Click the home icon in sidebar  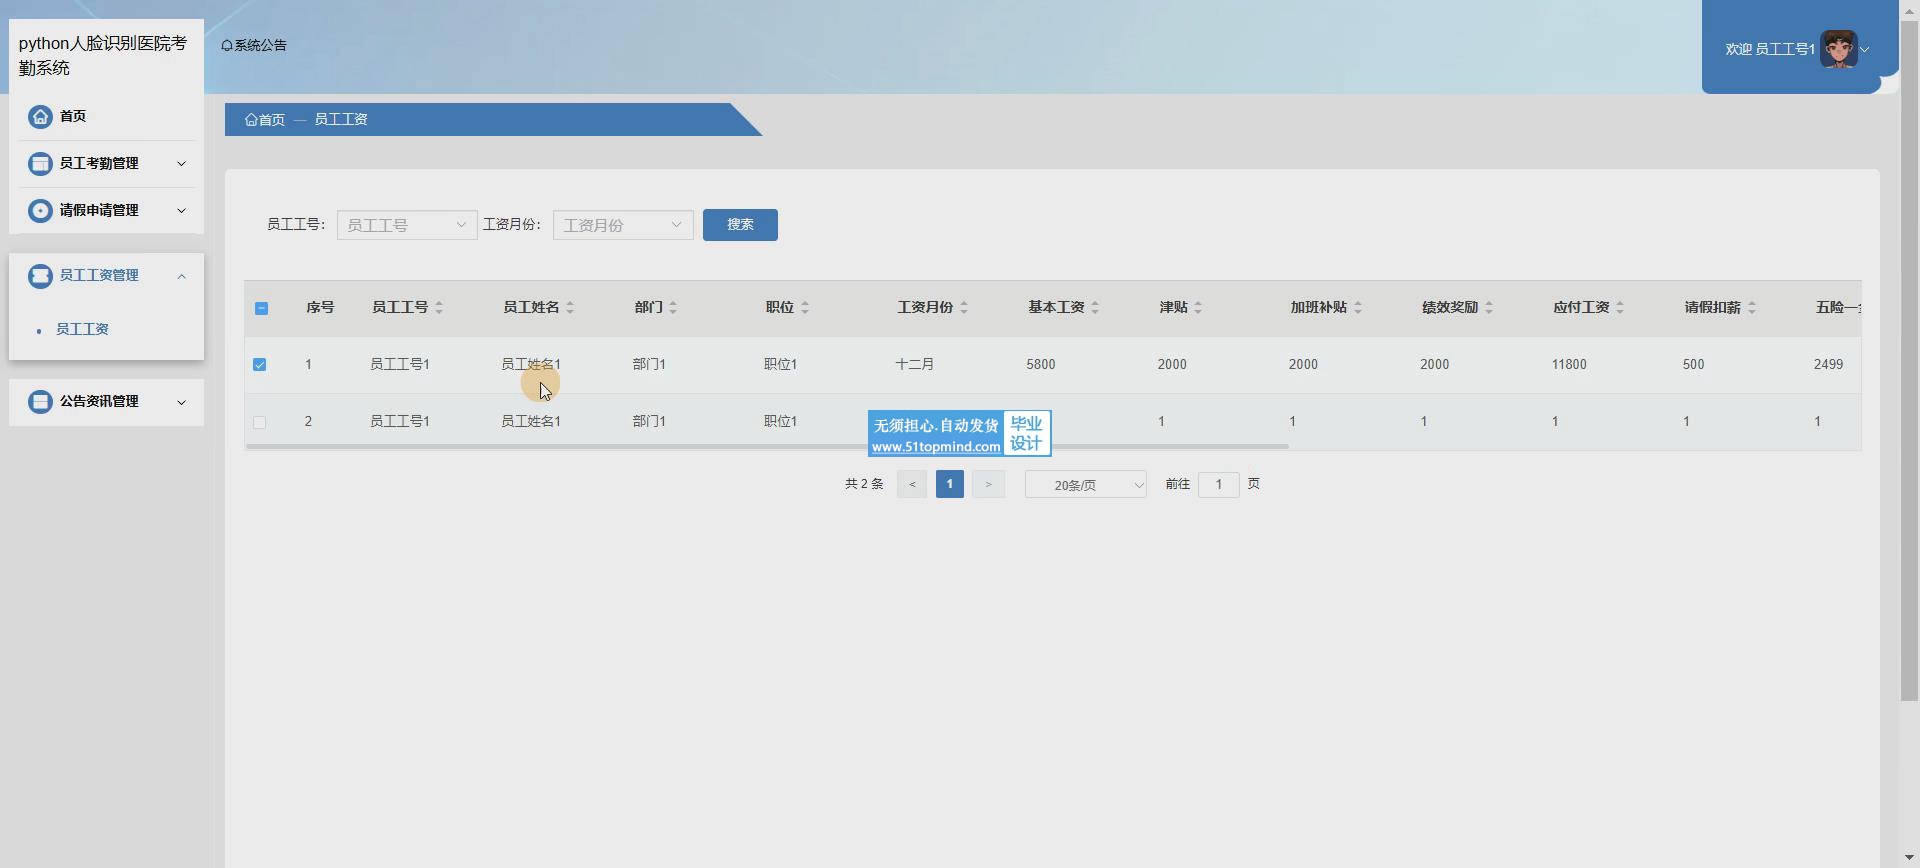[40, 117]
